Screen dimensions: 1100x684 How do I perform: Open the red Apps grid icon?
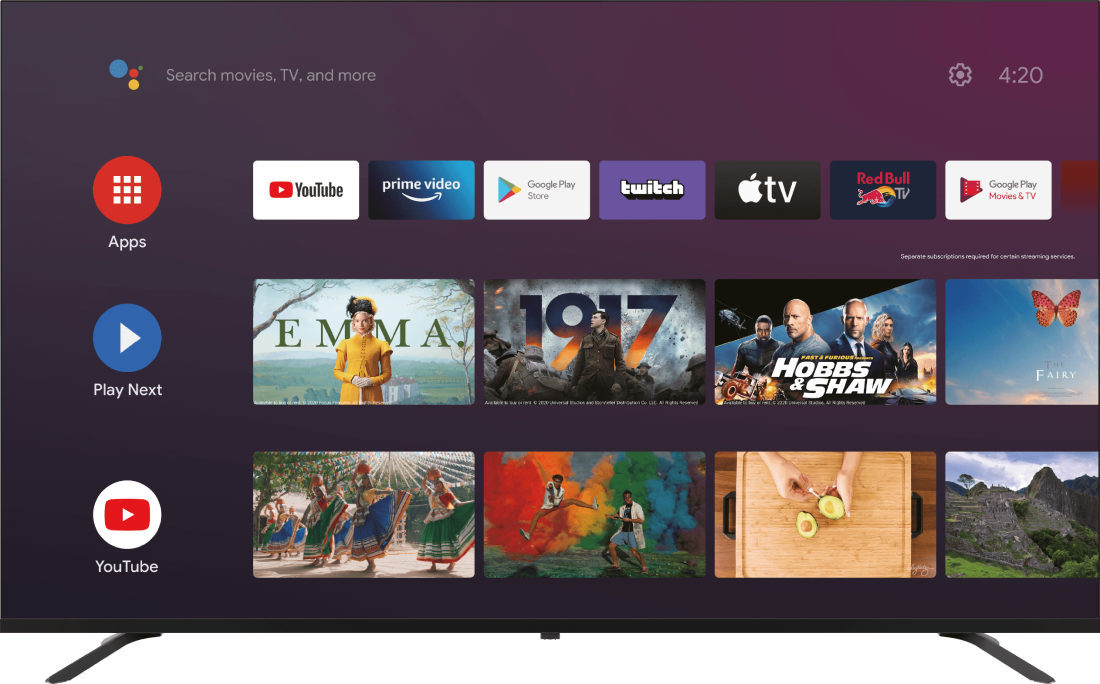pyautogui.click(x=127, y=190)
